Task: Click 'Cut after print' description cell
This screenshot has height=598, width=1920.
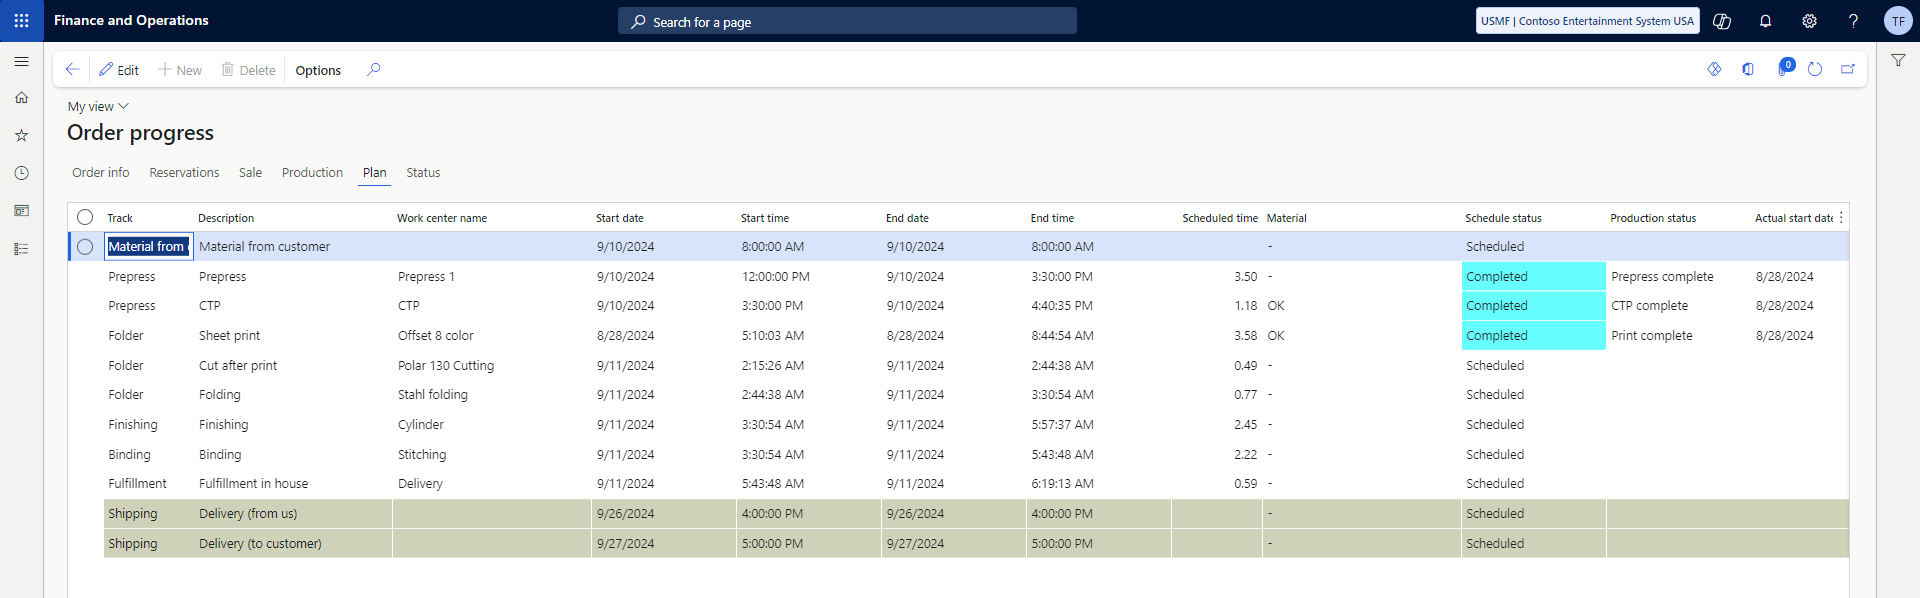Action: [238, 366]
